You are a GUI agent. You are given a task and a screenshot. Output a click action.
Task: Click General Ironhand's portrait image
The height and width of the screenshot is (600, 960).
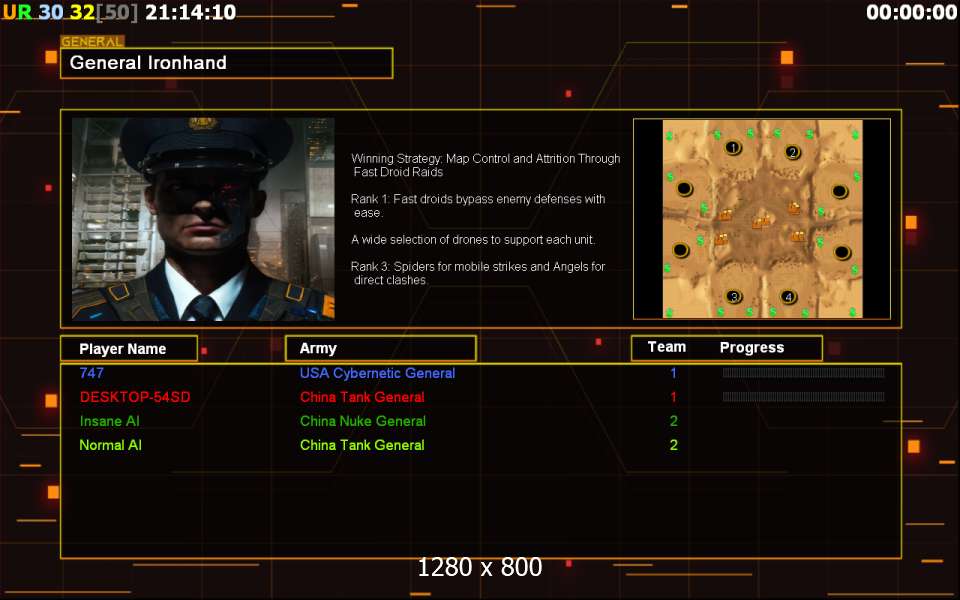[203, 219]
